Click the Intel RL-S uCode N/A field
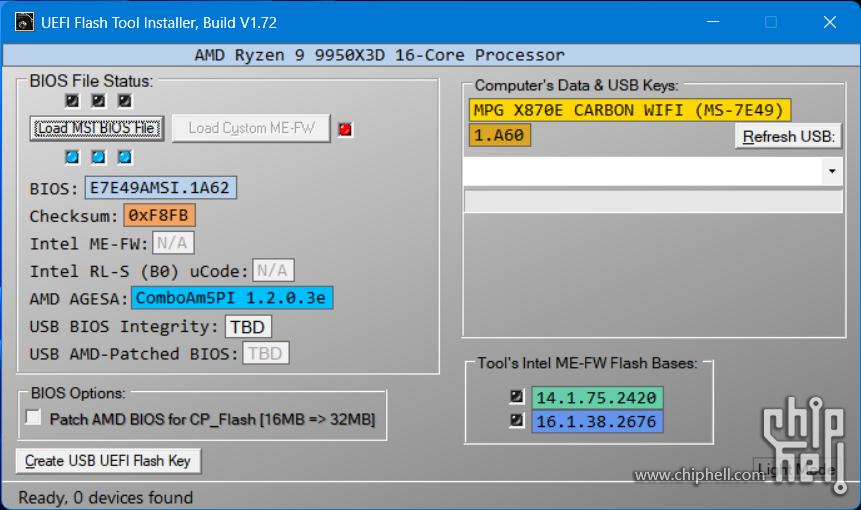Image resolution: width=861 pixels, height=510 pixels. 273,270
